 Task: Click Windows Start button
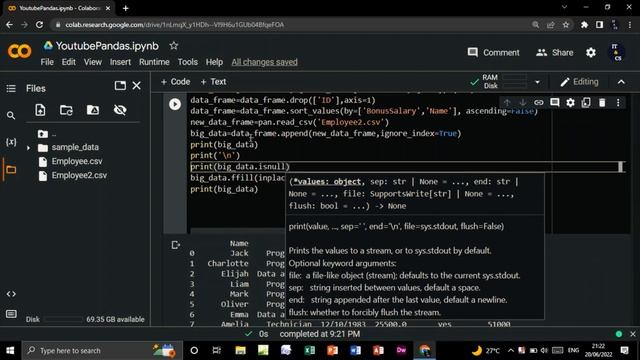coord(10,351)
